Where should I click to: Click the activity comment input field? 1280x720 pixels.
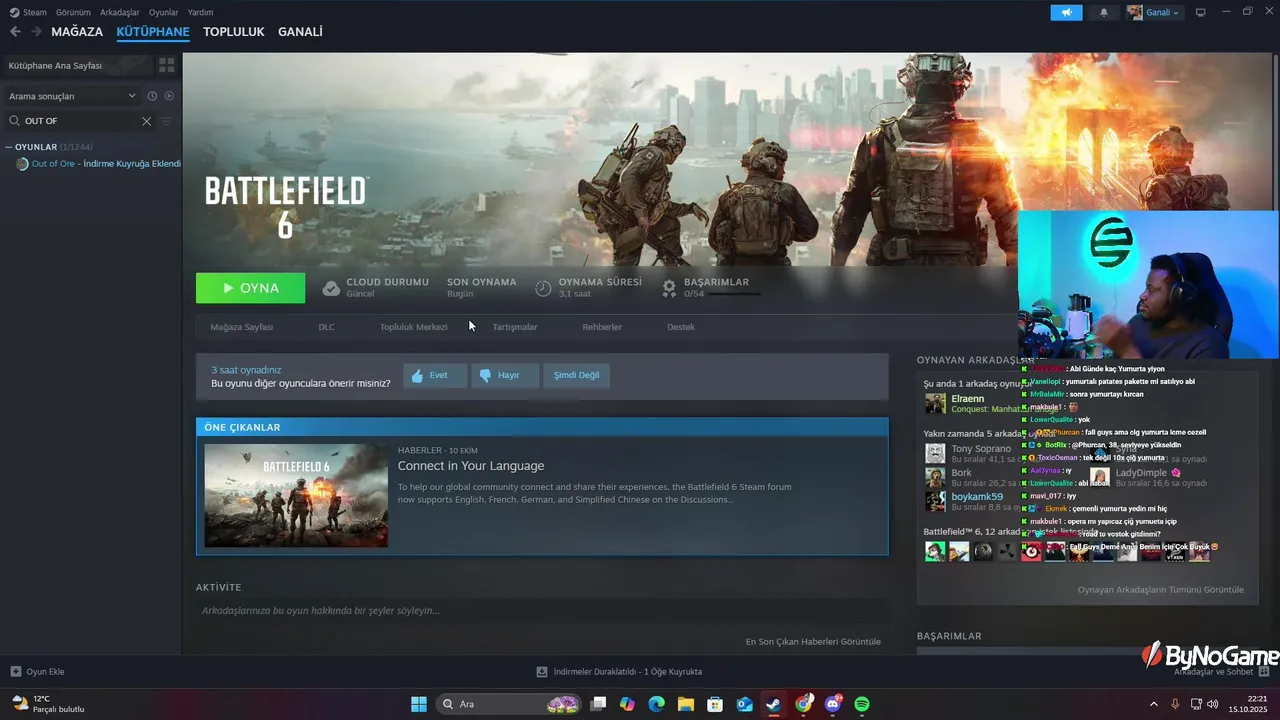pos(541,611)
